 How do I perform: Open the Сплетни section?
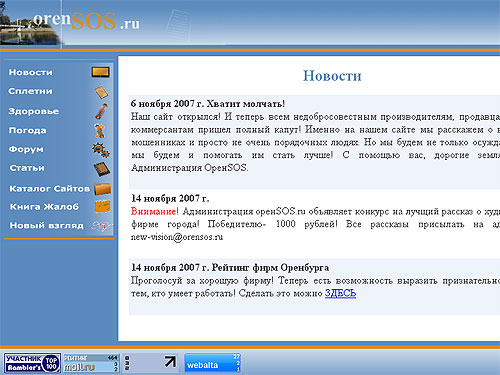pyautogui.click(x=30, y=91)
